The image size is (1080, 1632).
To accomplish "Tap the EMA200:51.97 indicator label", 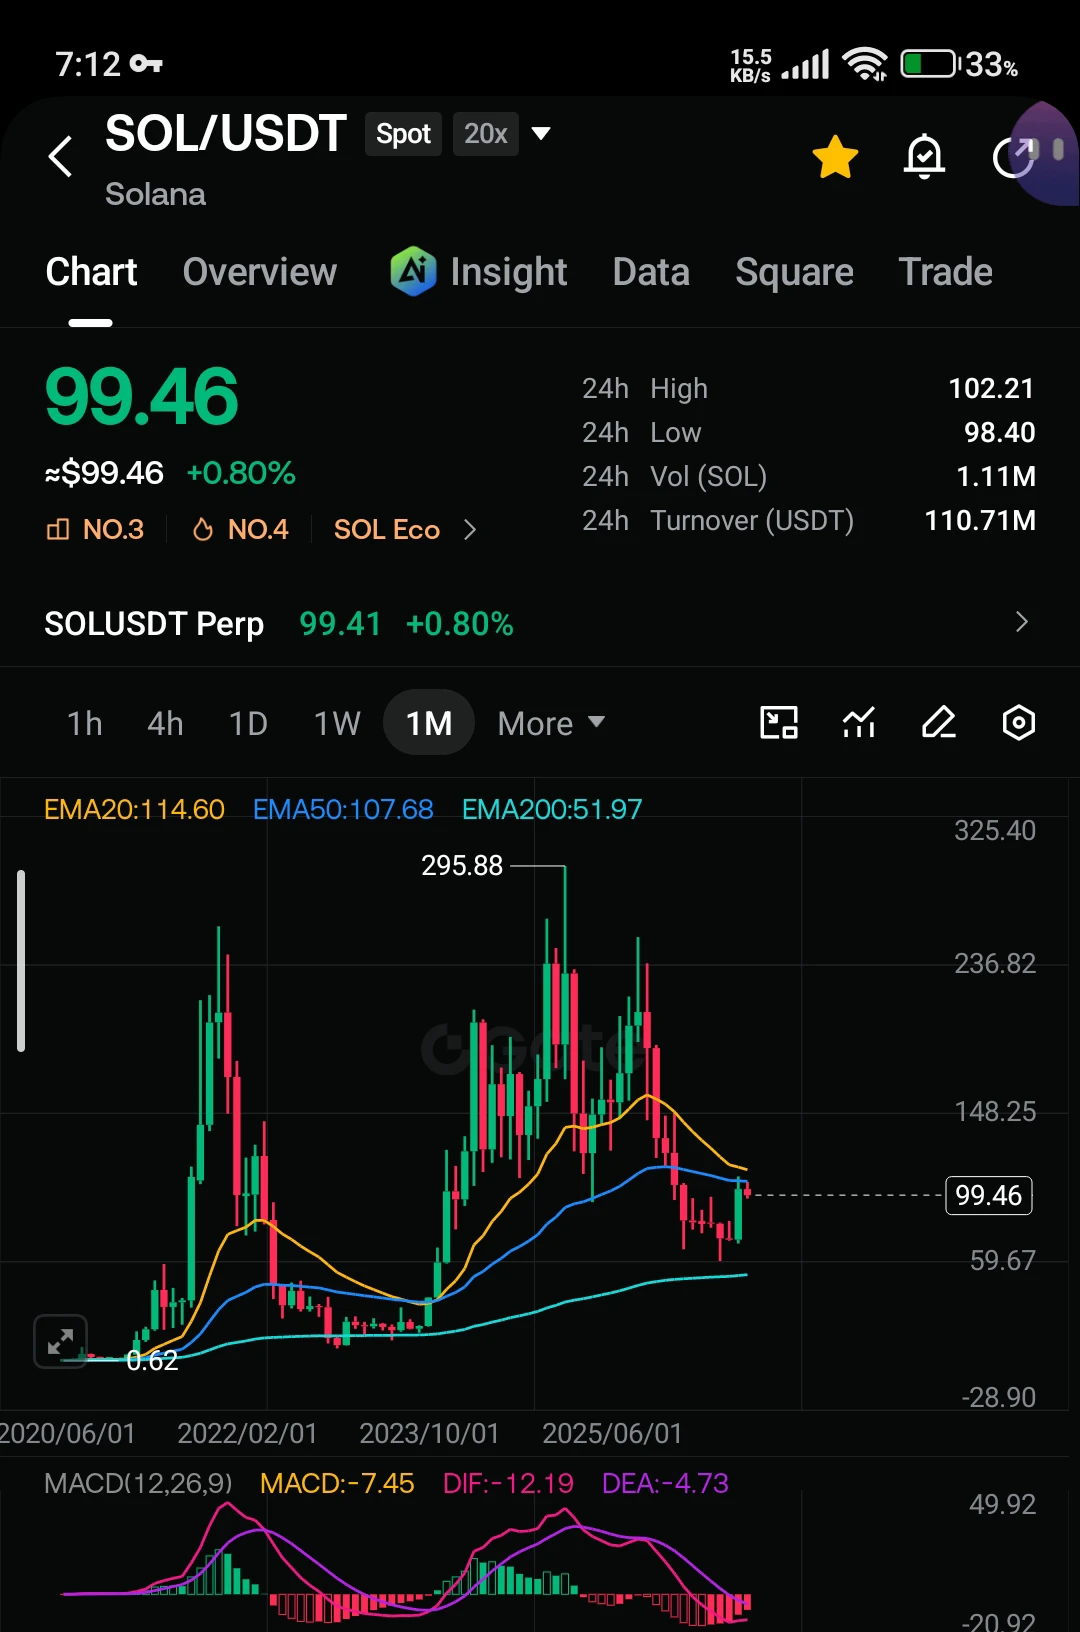I will [552, 809].
